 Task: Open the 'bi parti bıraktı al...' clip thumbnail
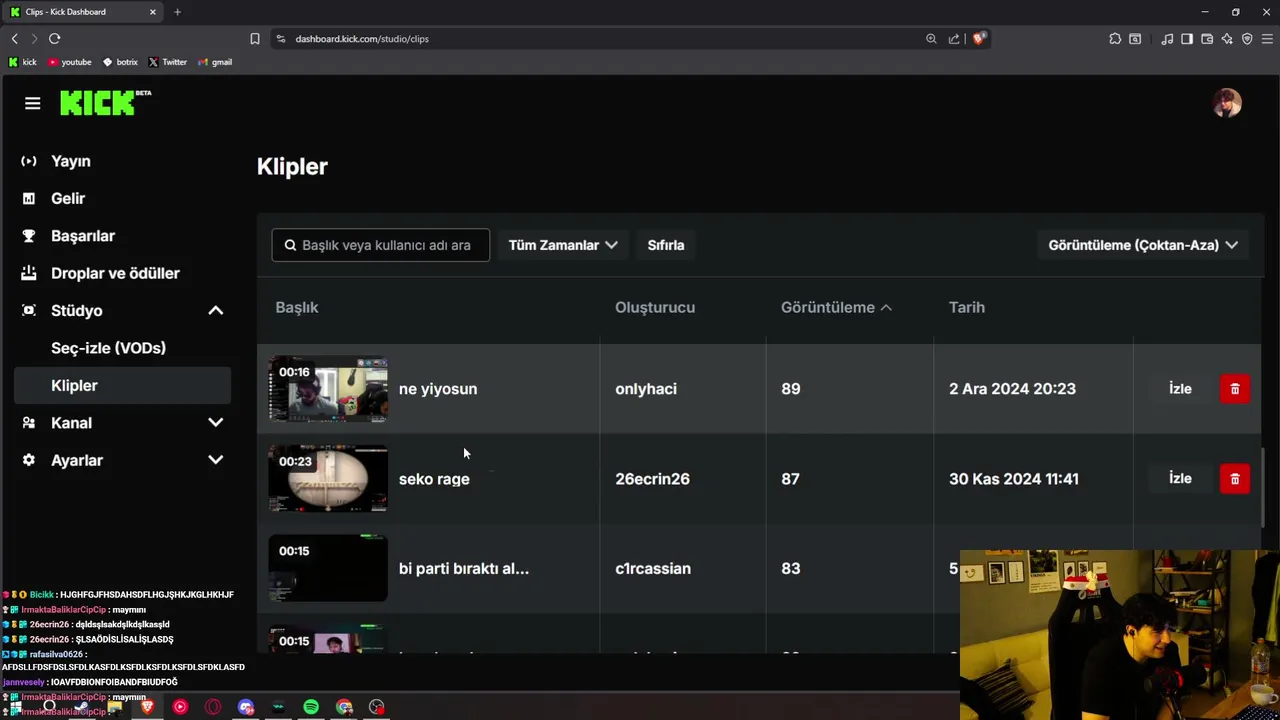(328, 568)
